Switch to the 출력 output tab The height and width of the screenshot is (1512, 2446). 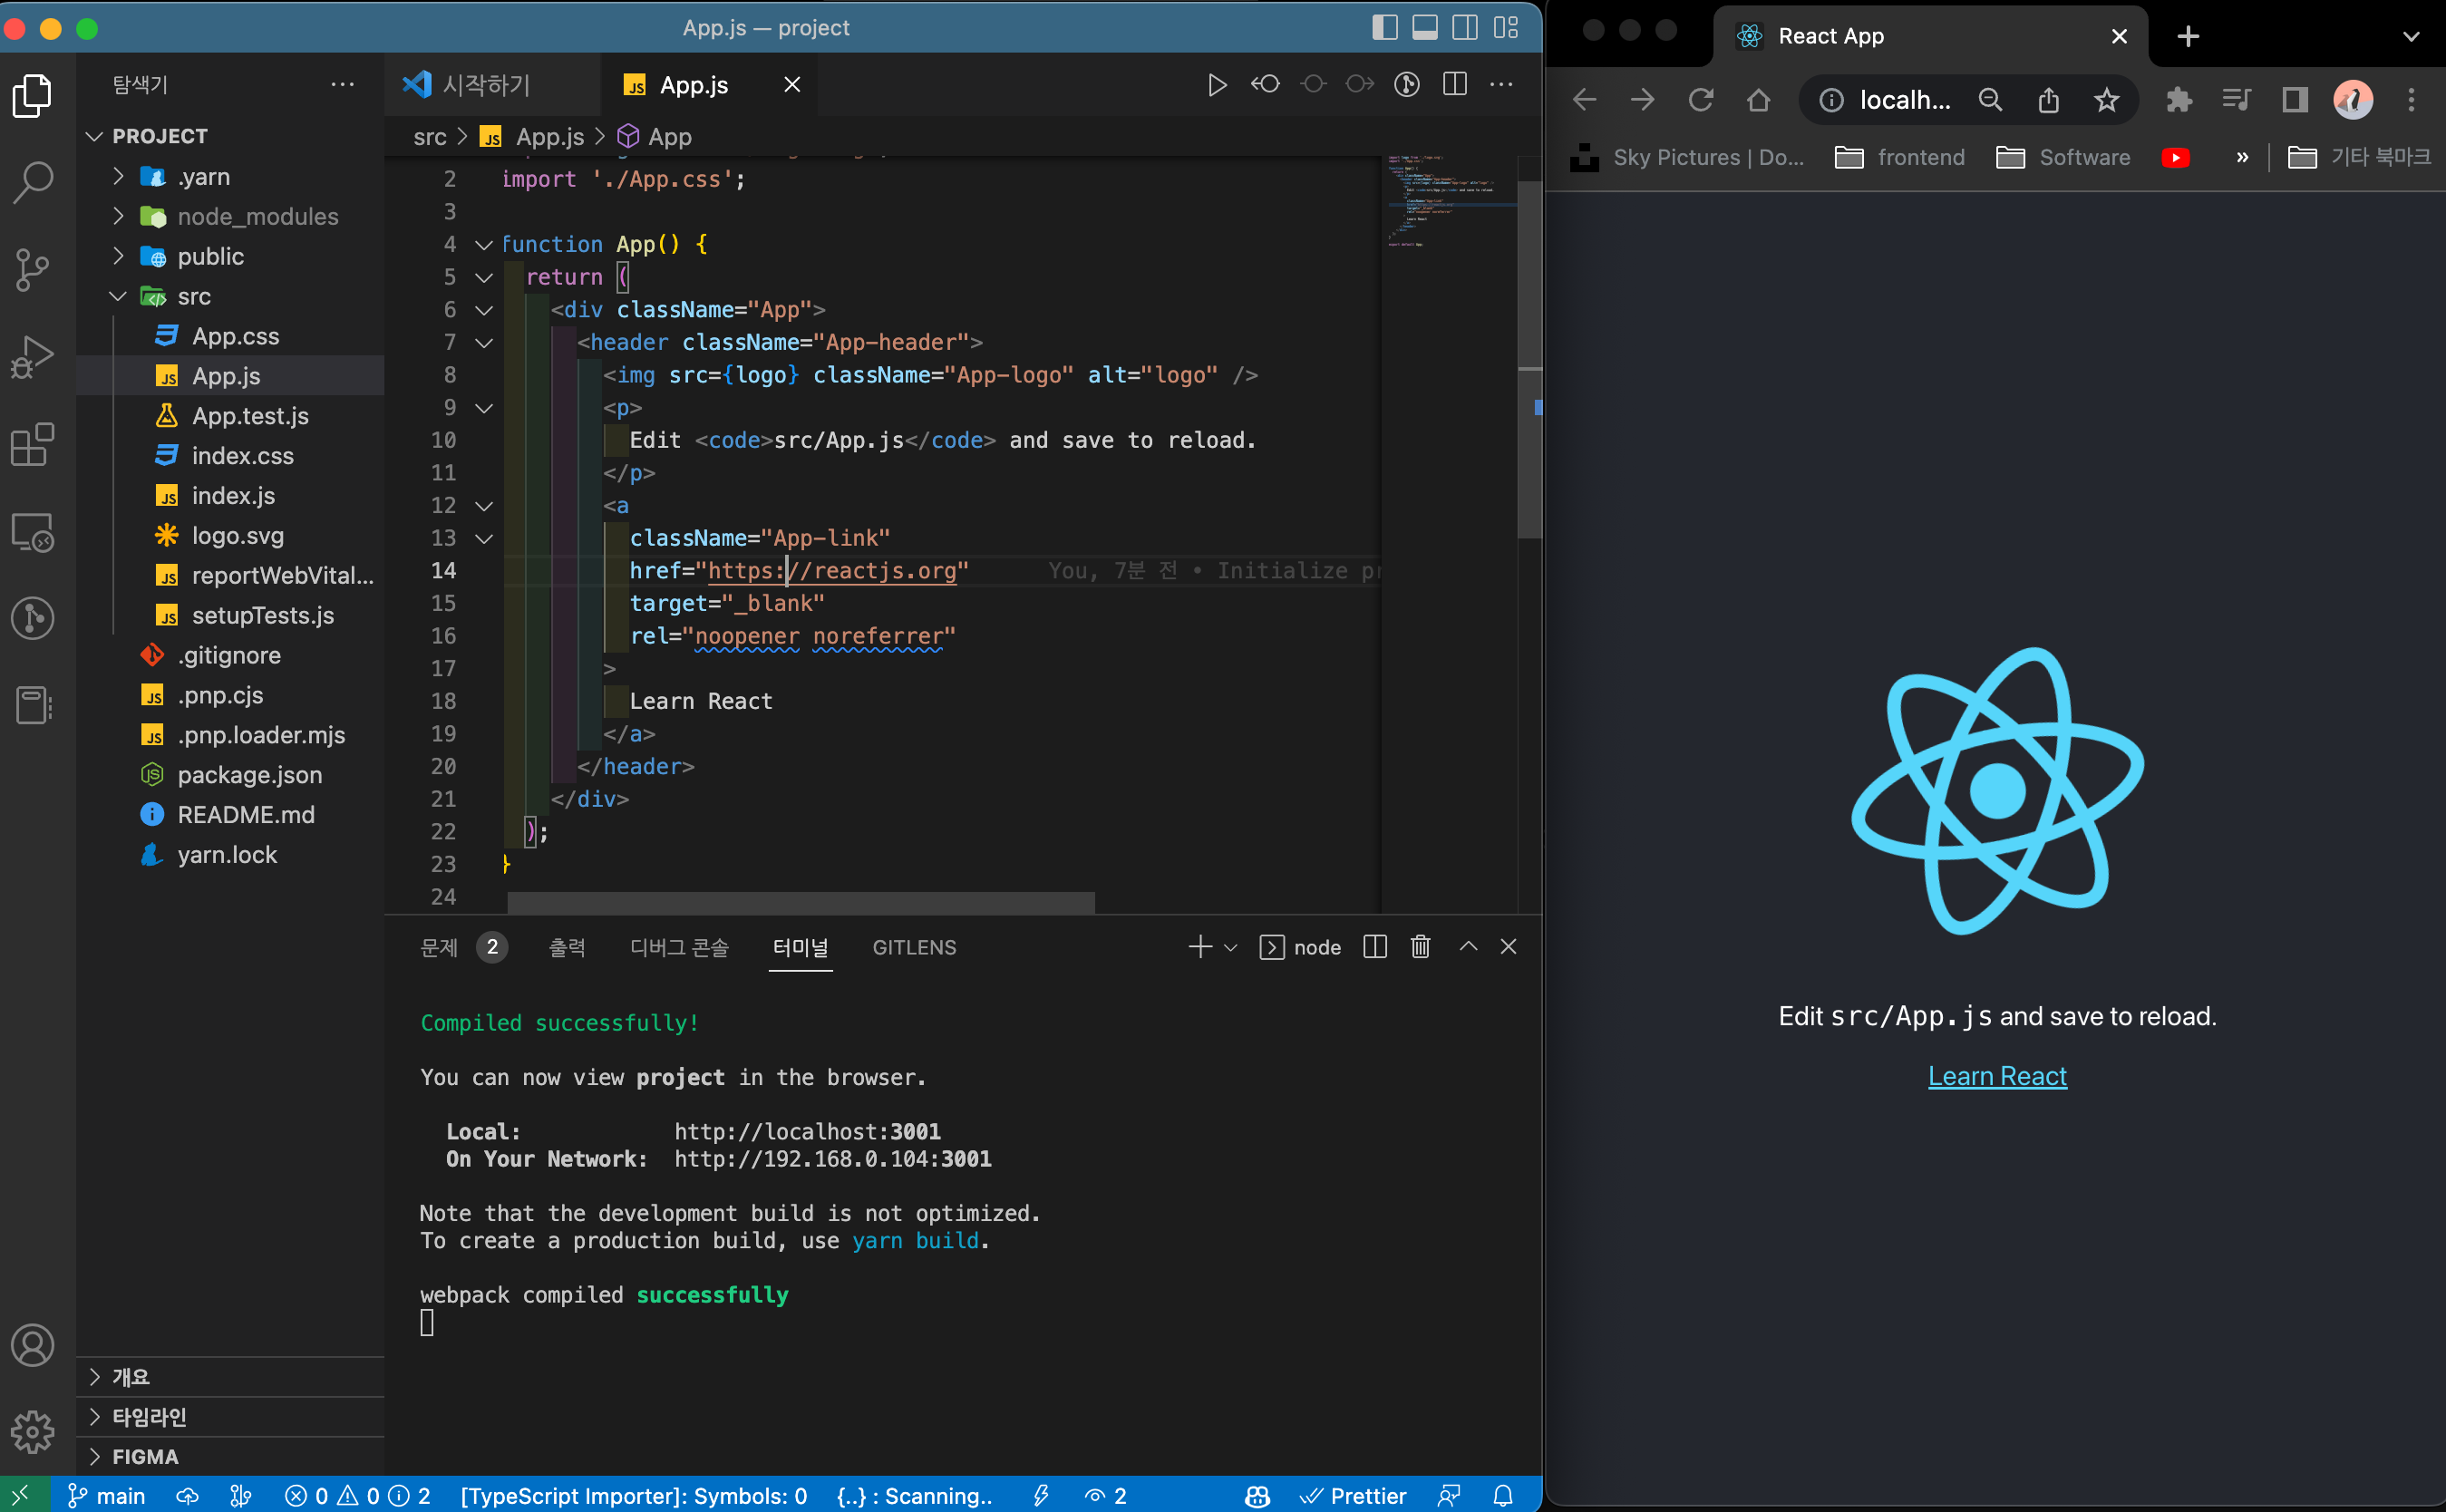point(567,947)
